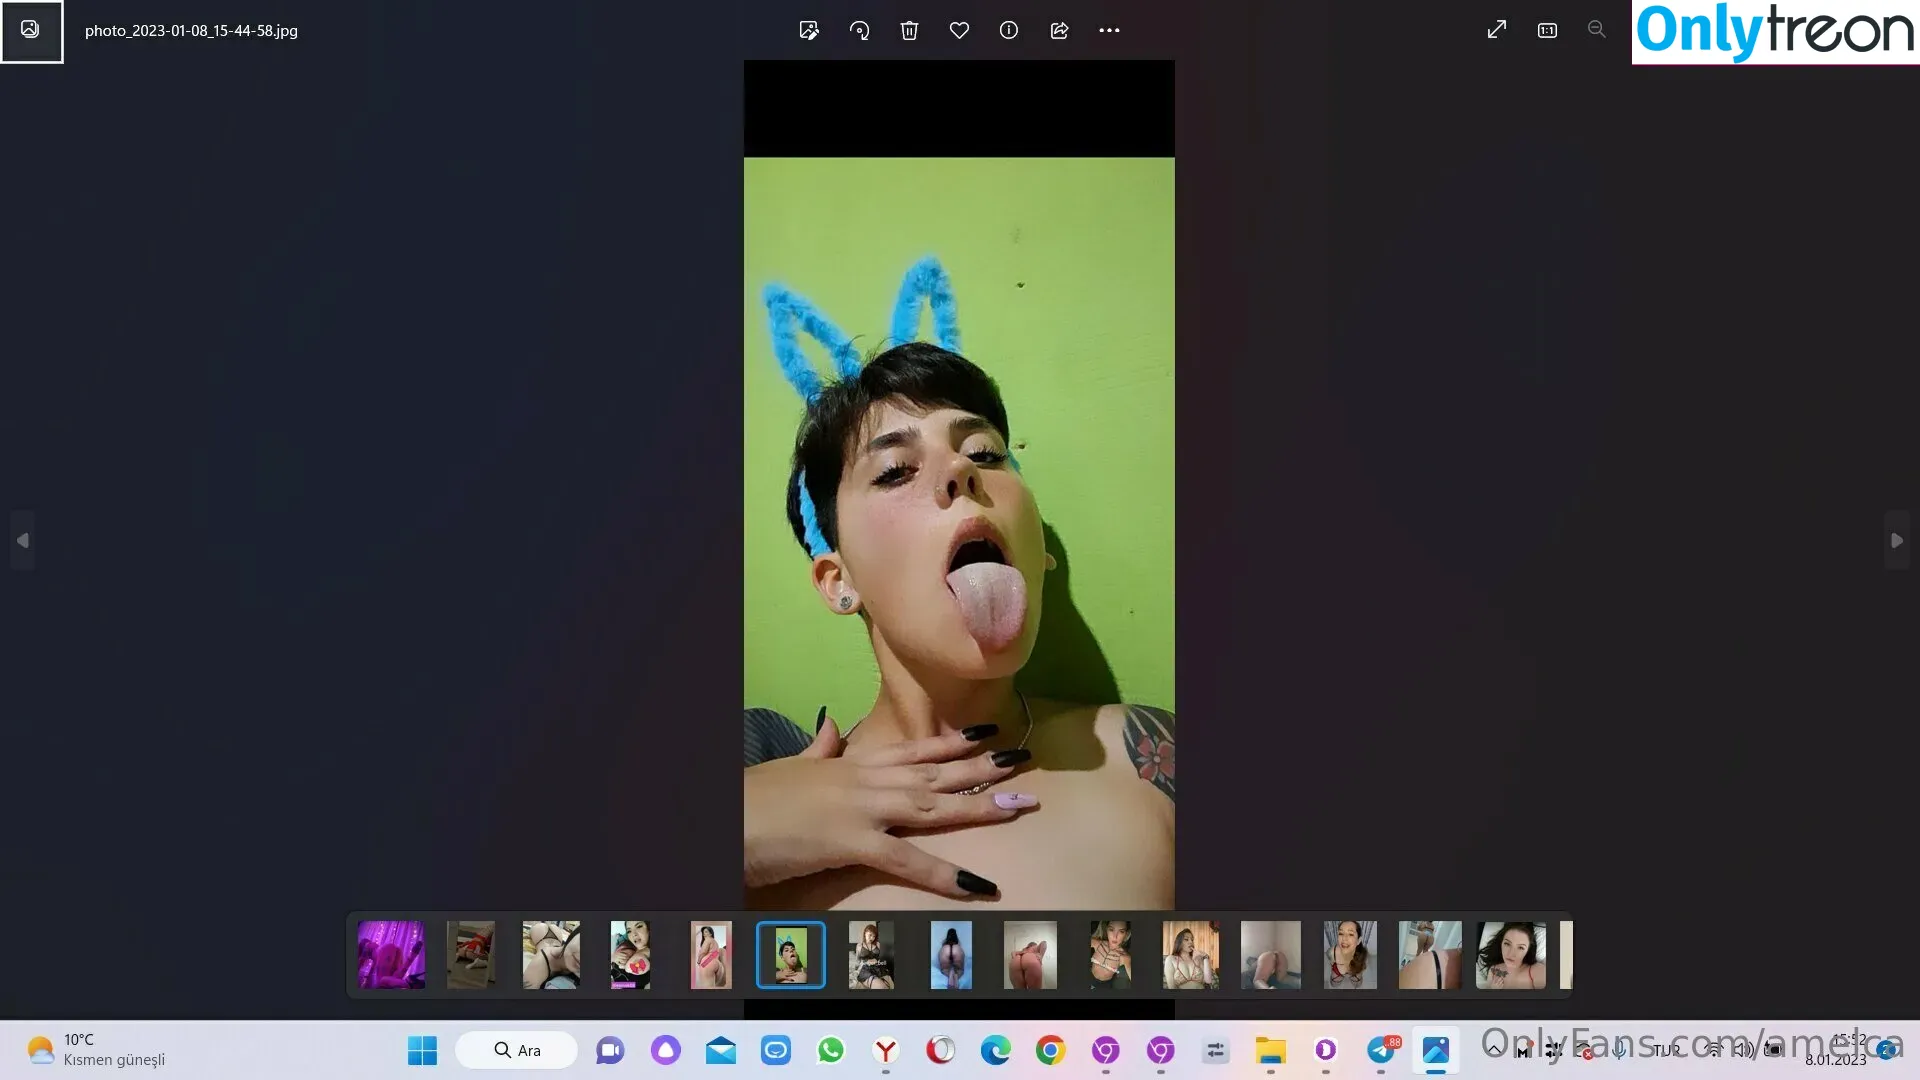Open the clock showing 8.01.2023
Image resolution: width=1920 pixels, height=1080 pixels.
1838,1050
